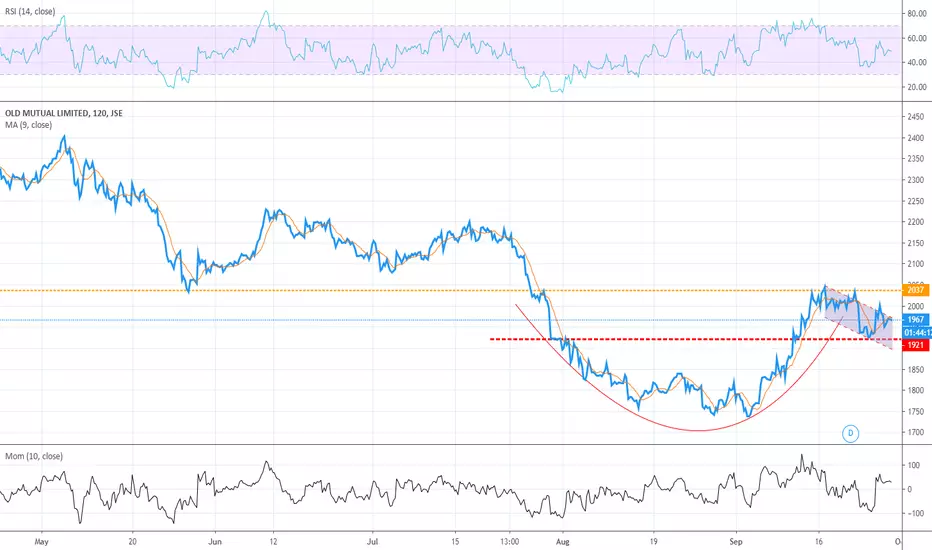The width and height of the screenshot is (932, 550).
Task: Click the blue 1967 current price label
Action: (915, 320)
